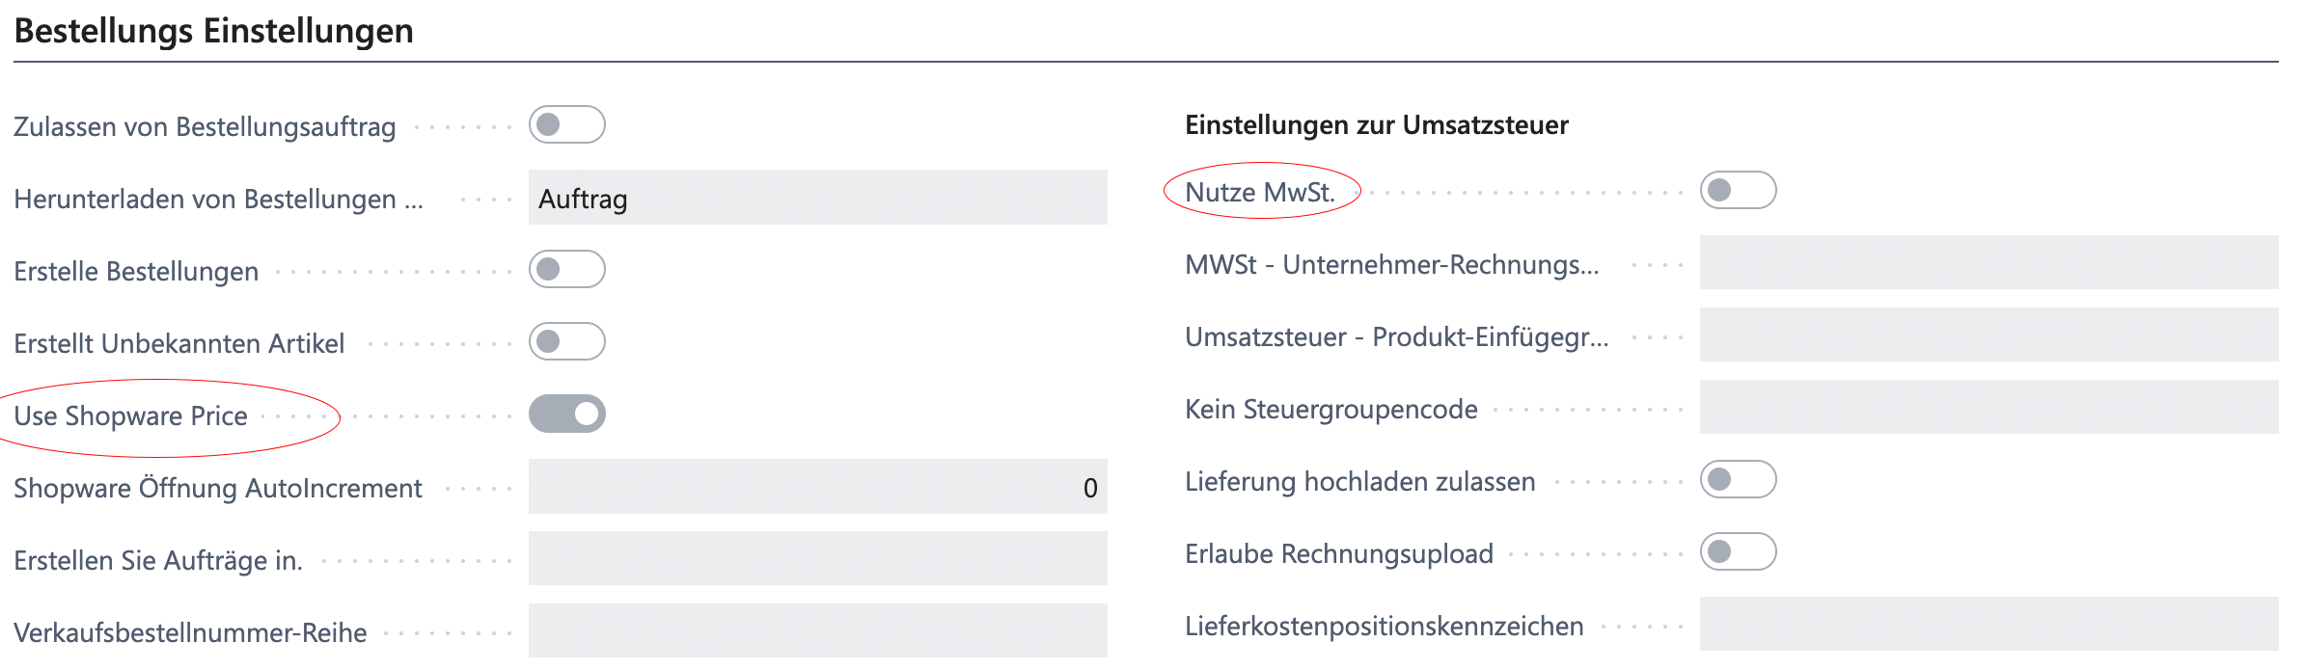The image size is (2304, 669).
Task: Click the Use Shopware Price label
Action: pyautogui.click(x=131, y=416)
